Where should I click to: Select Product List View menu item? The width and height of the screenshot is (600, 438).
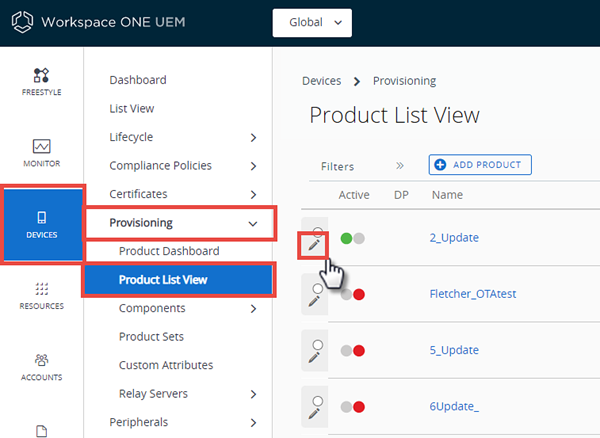point(178,280)
